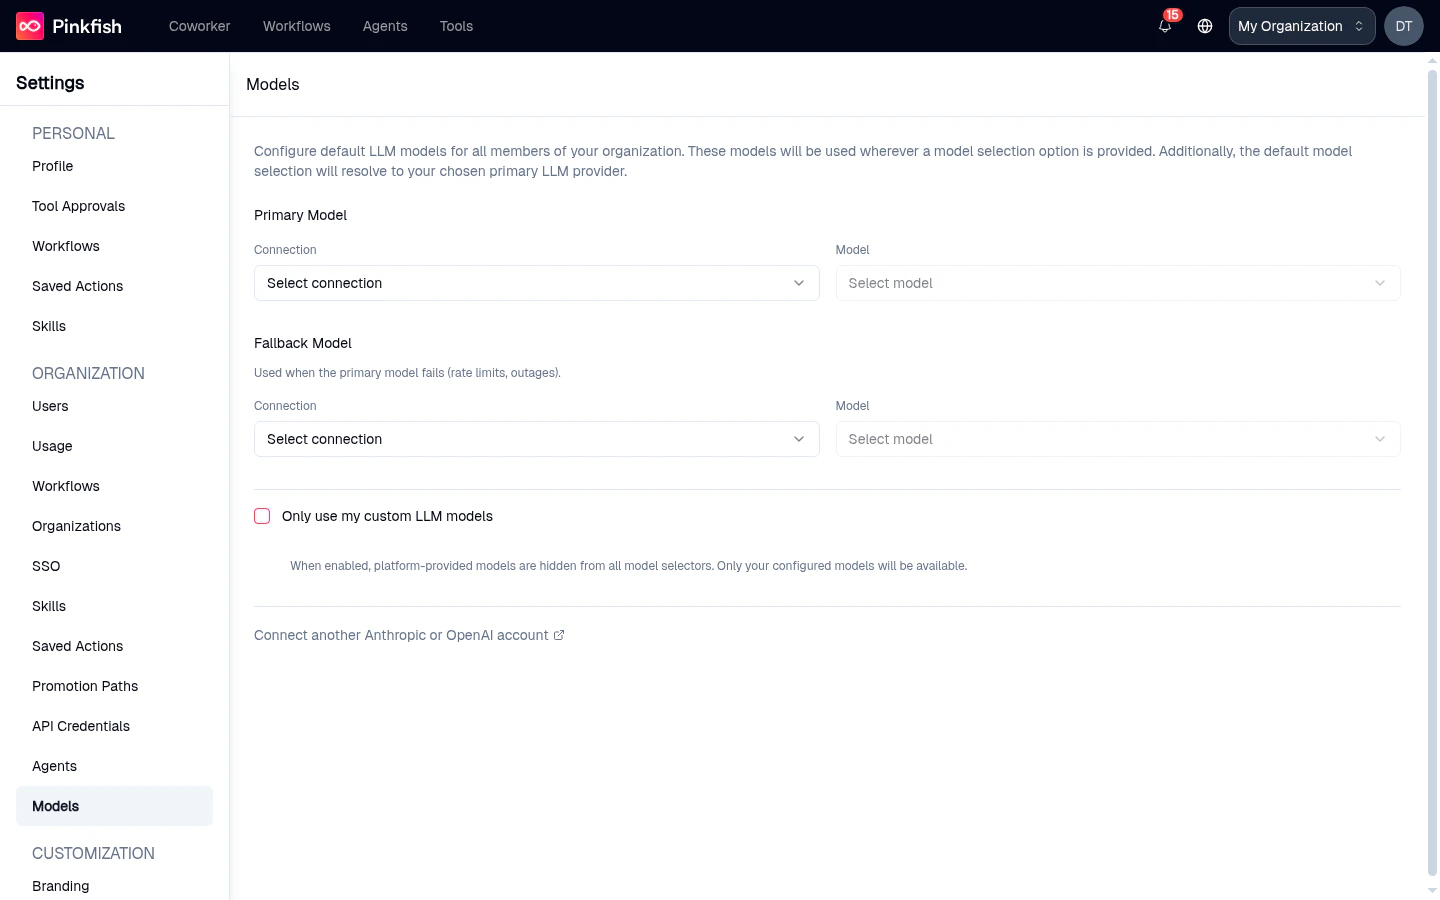
Task: Click the Pinkfish logo icon
Action: point(29,26)
